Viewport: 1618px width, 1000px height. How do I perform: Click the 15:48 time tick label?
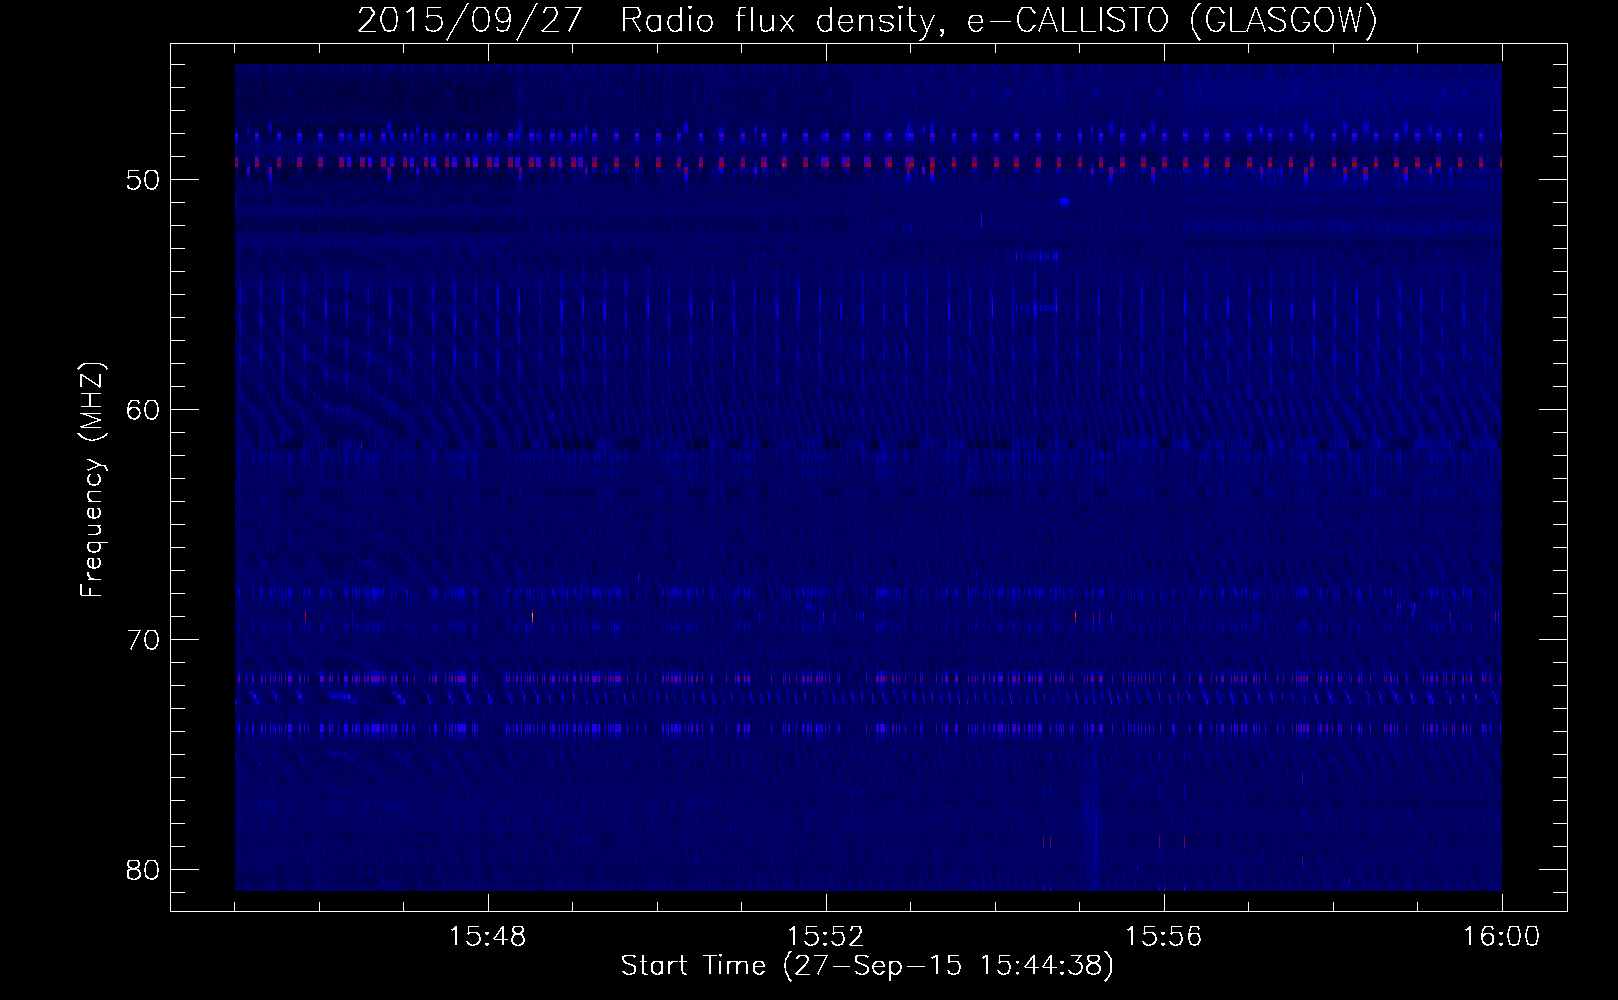[488, 937]
